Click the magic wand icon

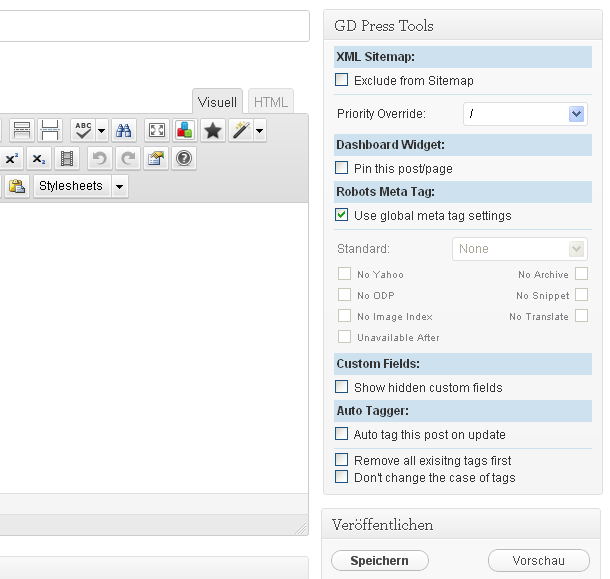(x=241, y=130)
